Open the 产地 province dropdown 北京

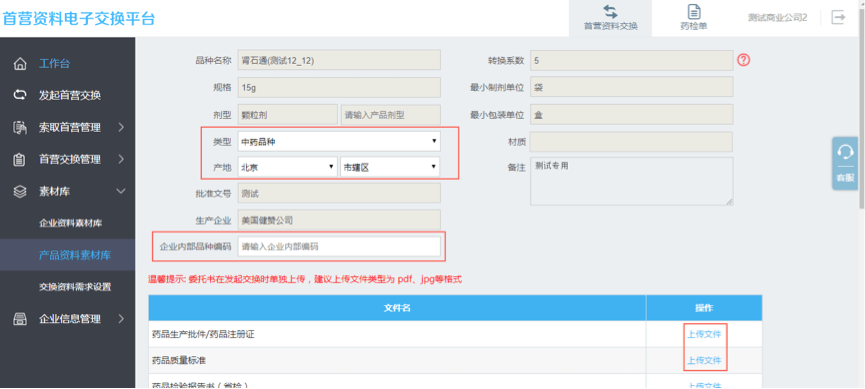(287, 167)
